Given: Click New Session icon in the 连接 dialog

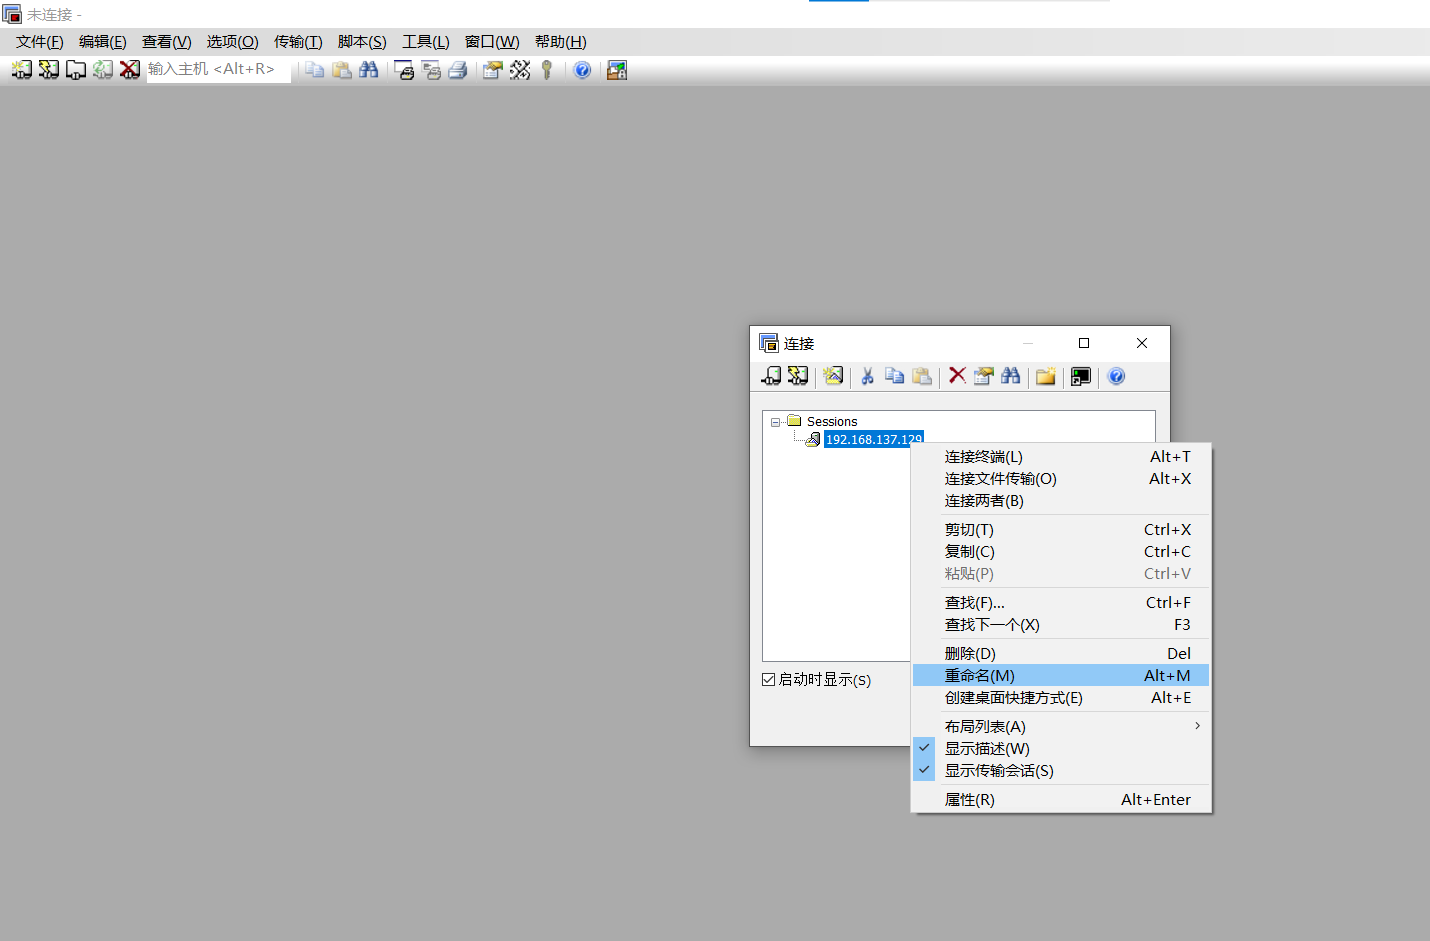Looking at the screenshot, I should coord(833,376).
